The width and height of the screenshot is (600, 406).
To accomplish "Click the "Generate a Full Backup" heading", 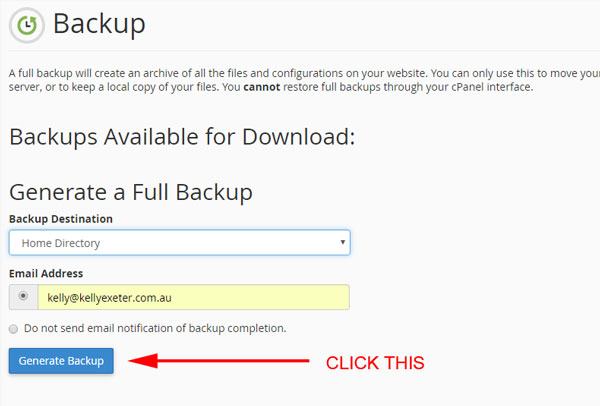I will [131, 192].
